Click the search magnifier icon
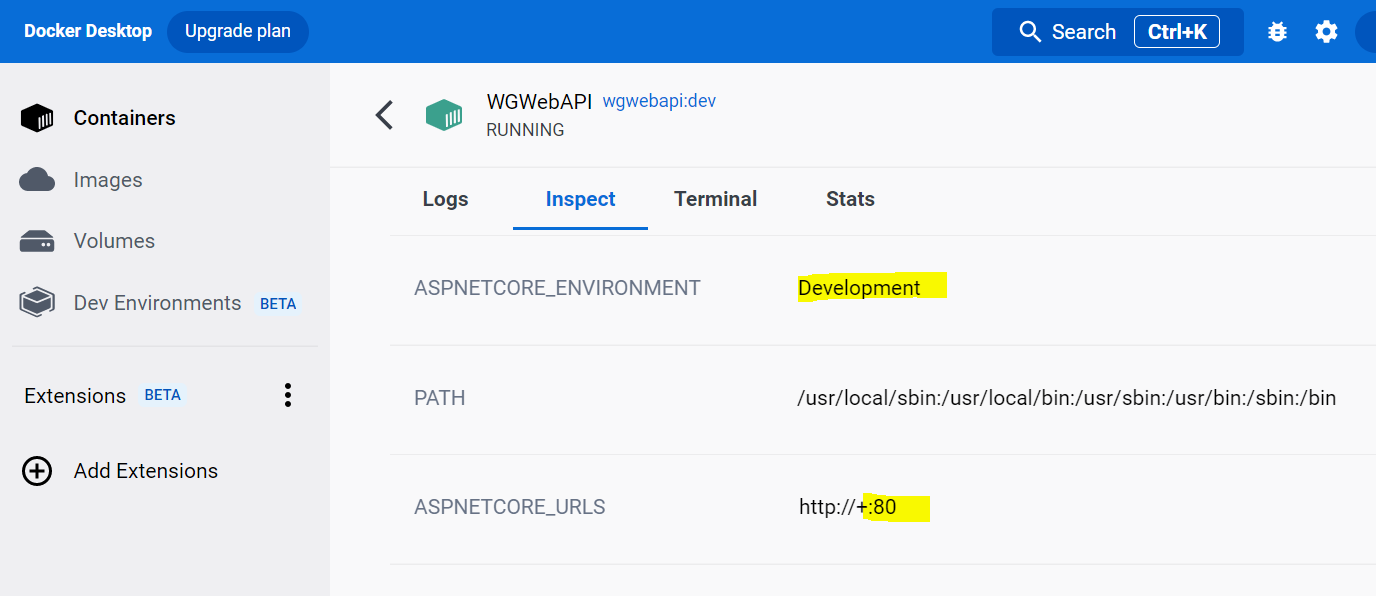1376x596 pixels. click(1030, 32)
